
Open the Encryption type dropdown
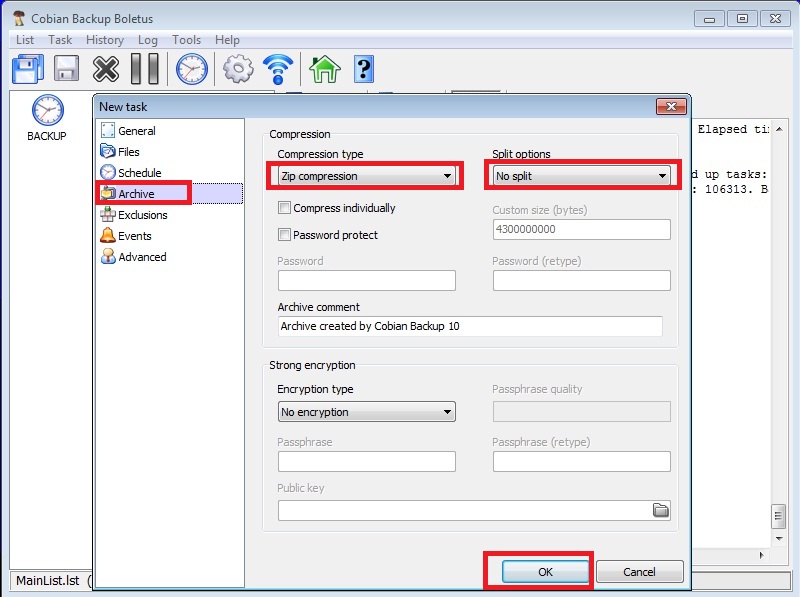click(366, 412)
